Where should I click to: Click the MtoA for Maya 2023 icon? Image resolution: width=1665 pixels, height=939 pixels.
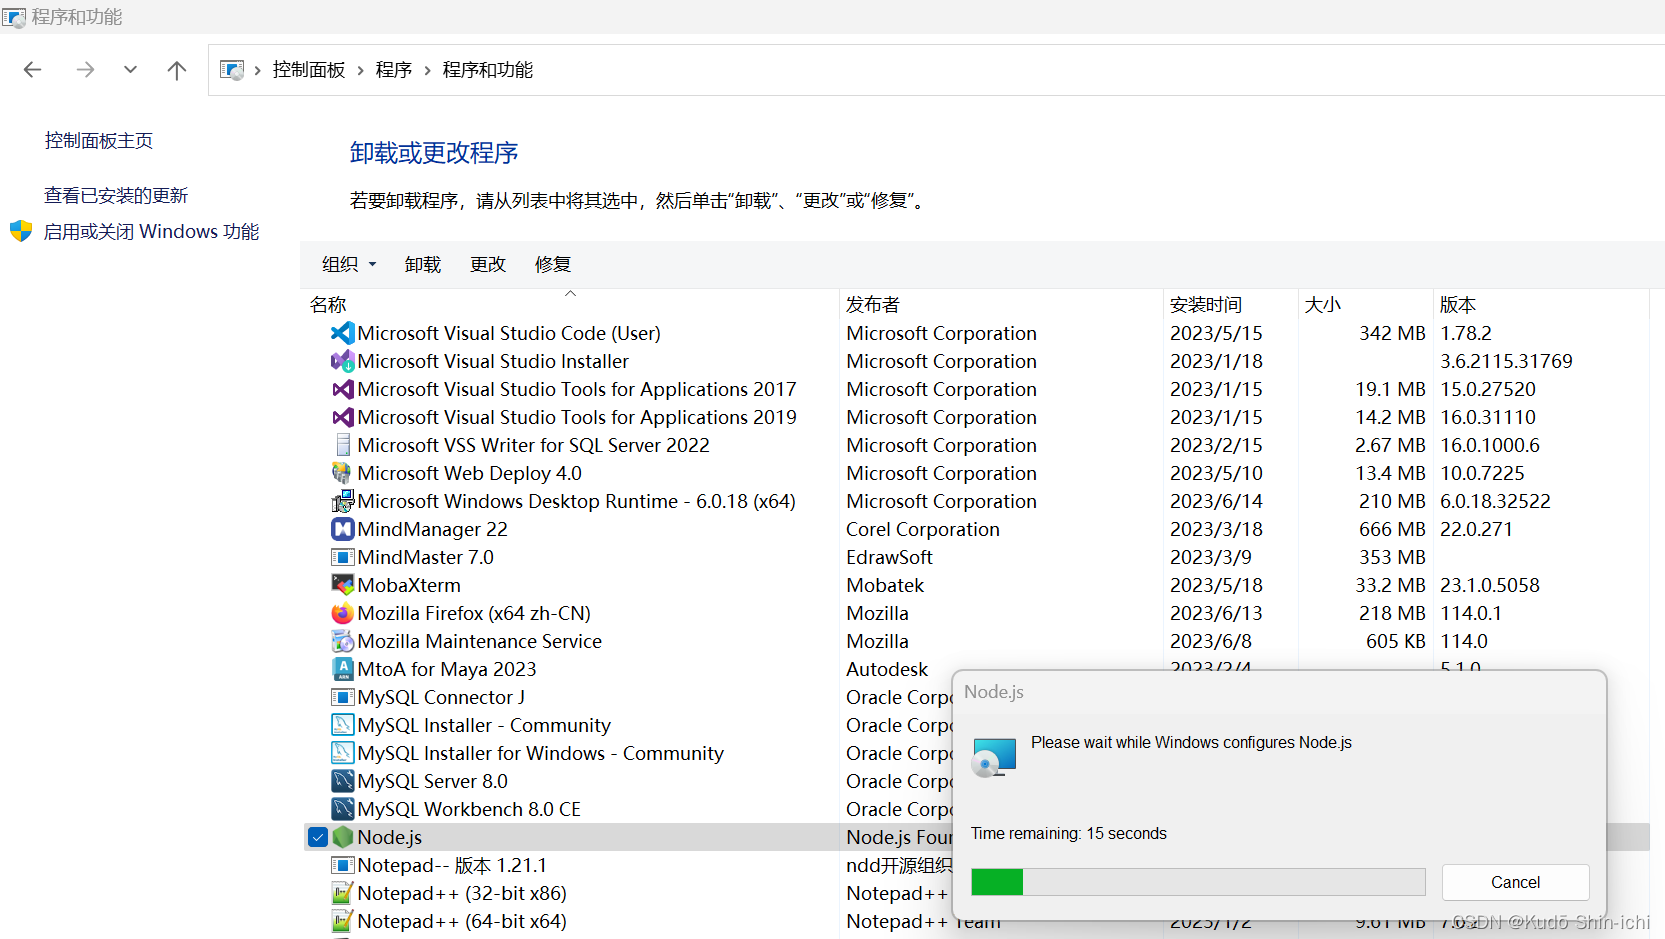coord(343,669)
